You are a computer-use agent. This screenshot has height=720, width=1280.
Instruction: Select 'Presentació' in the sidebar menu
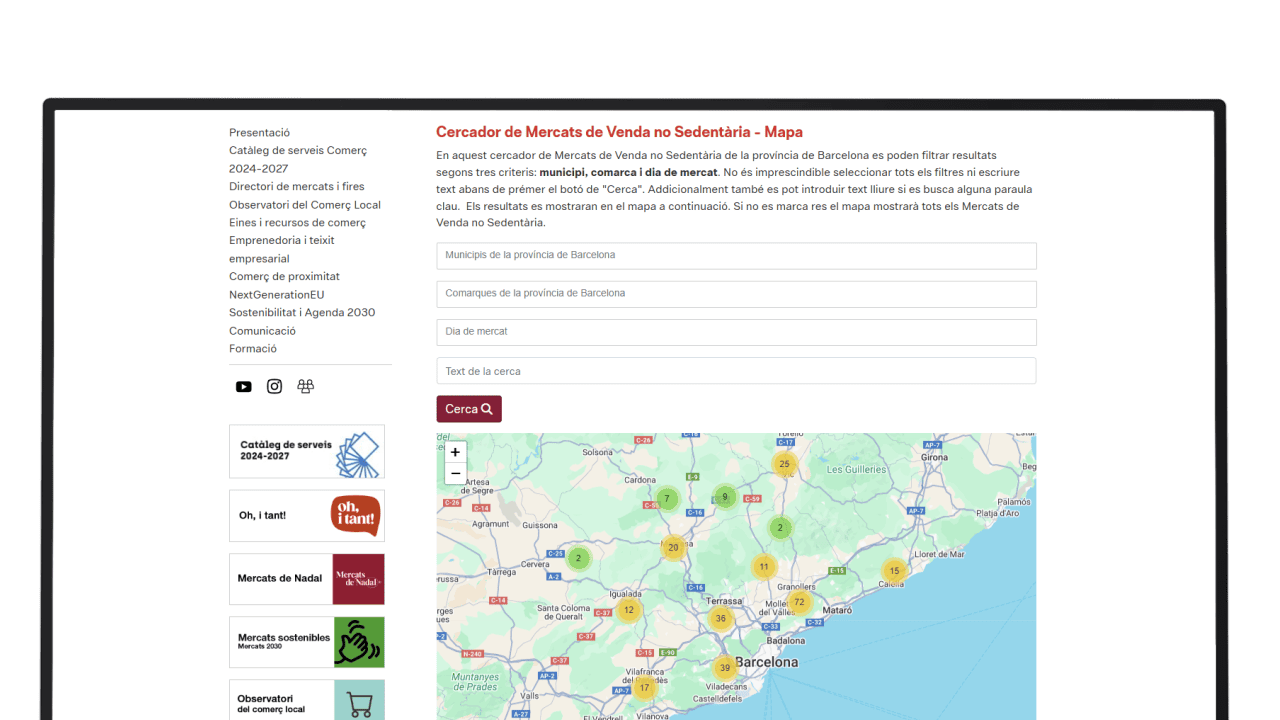coord(259,132)
